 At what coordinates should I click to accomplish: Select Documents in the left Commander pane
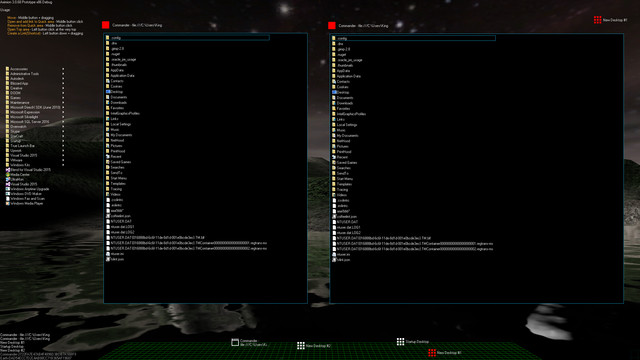[x=119, y=97]
